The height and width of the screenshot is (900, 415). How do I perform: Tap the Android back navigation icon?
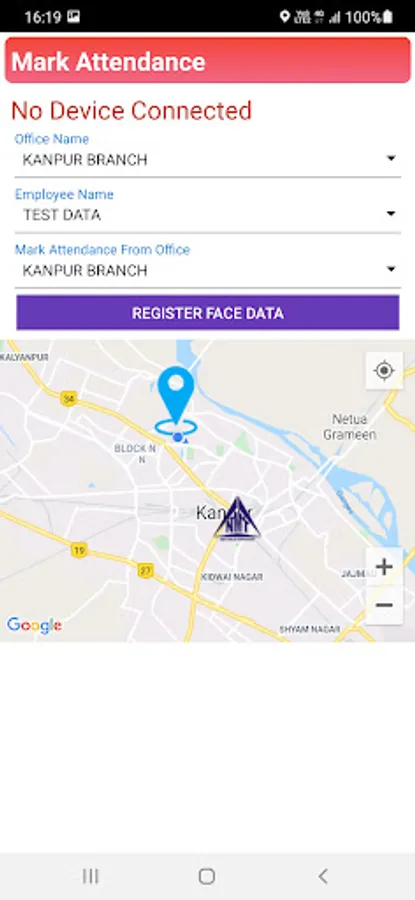323,876
